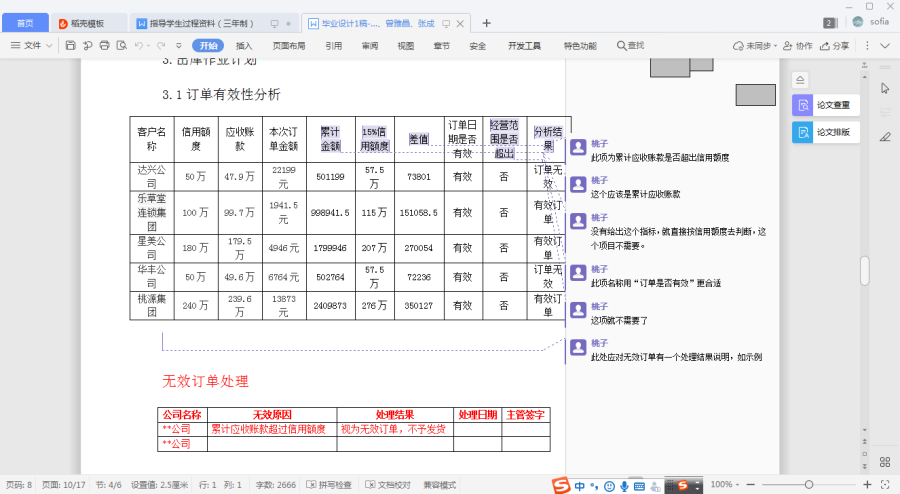The height and width of the screenshot is (494, 900).
Task: Click the cloud not-synced icon
Action: [x=738, y=46]
